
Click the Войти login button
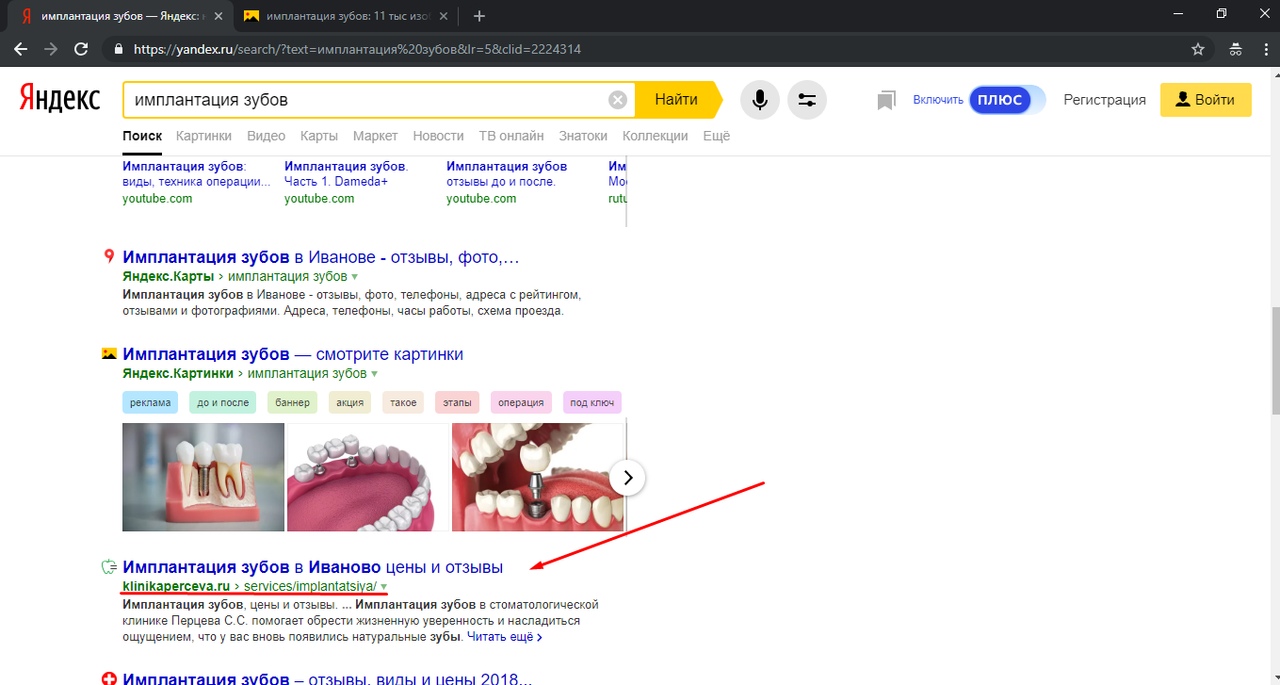click(x=1205, y=100)
